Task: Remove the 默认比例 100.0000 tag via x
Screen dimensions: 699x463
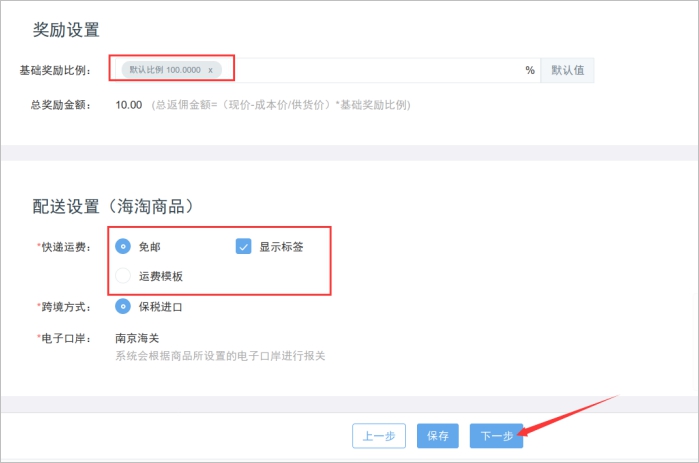Action: (210, 70)
